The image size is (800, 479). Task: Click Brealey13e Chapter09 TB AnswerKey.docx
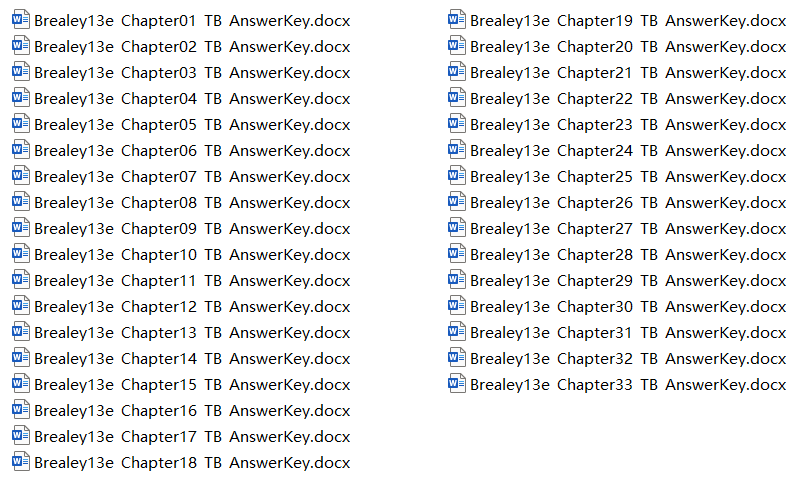(192, 229)
